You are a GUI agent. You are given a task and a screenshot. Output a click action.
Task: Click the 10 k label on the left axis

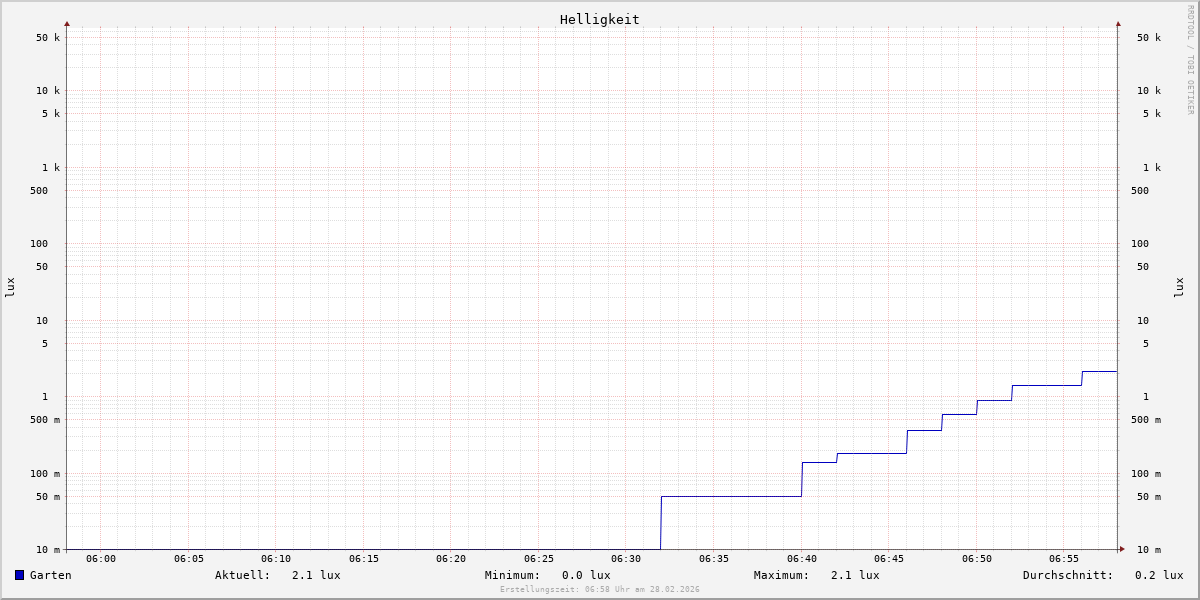point(48,91)
